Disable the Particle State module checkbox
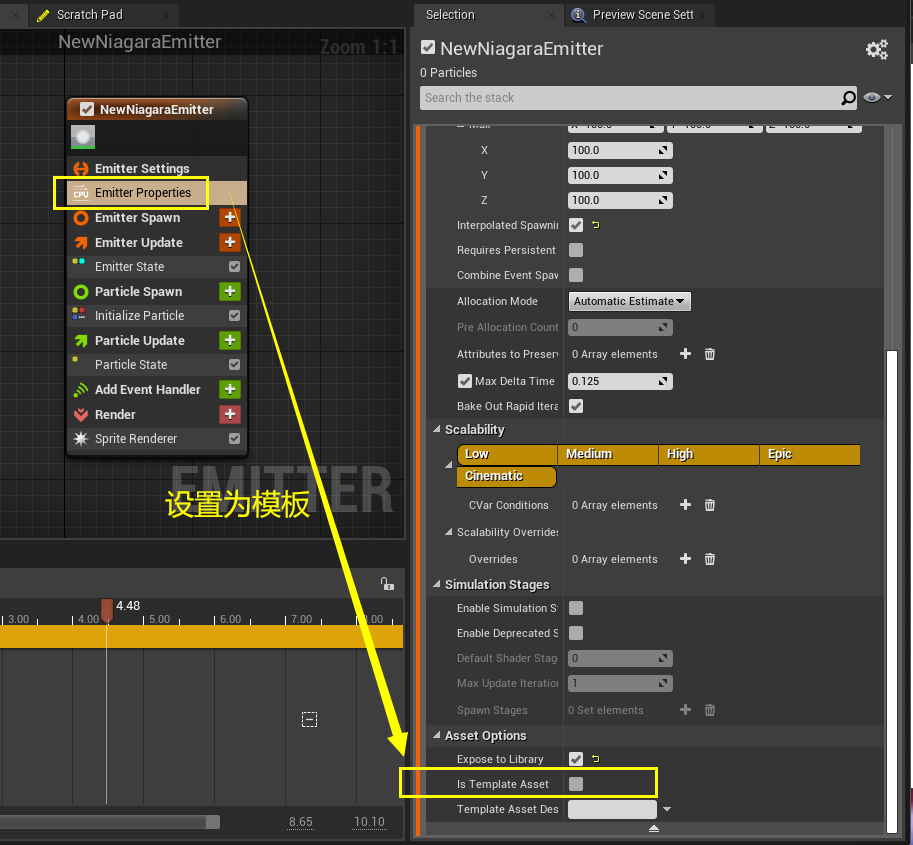Screen dimensions: 913x845 [234, 364]
